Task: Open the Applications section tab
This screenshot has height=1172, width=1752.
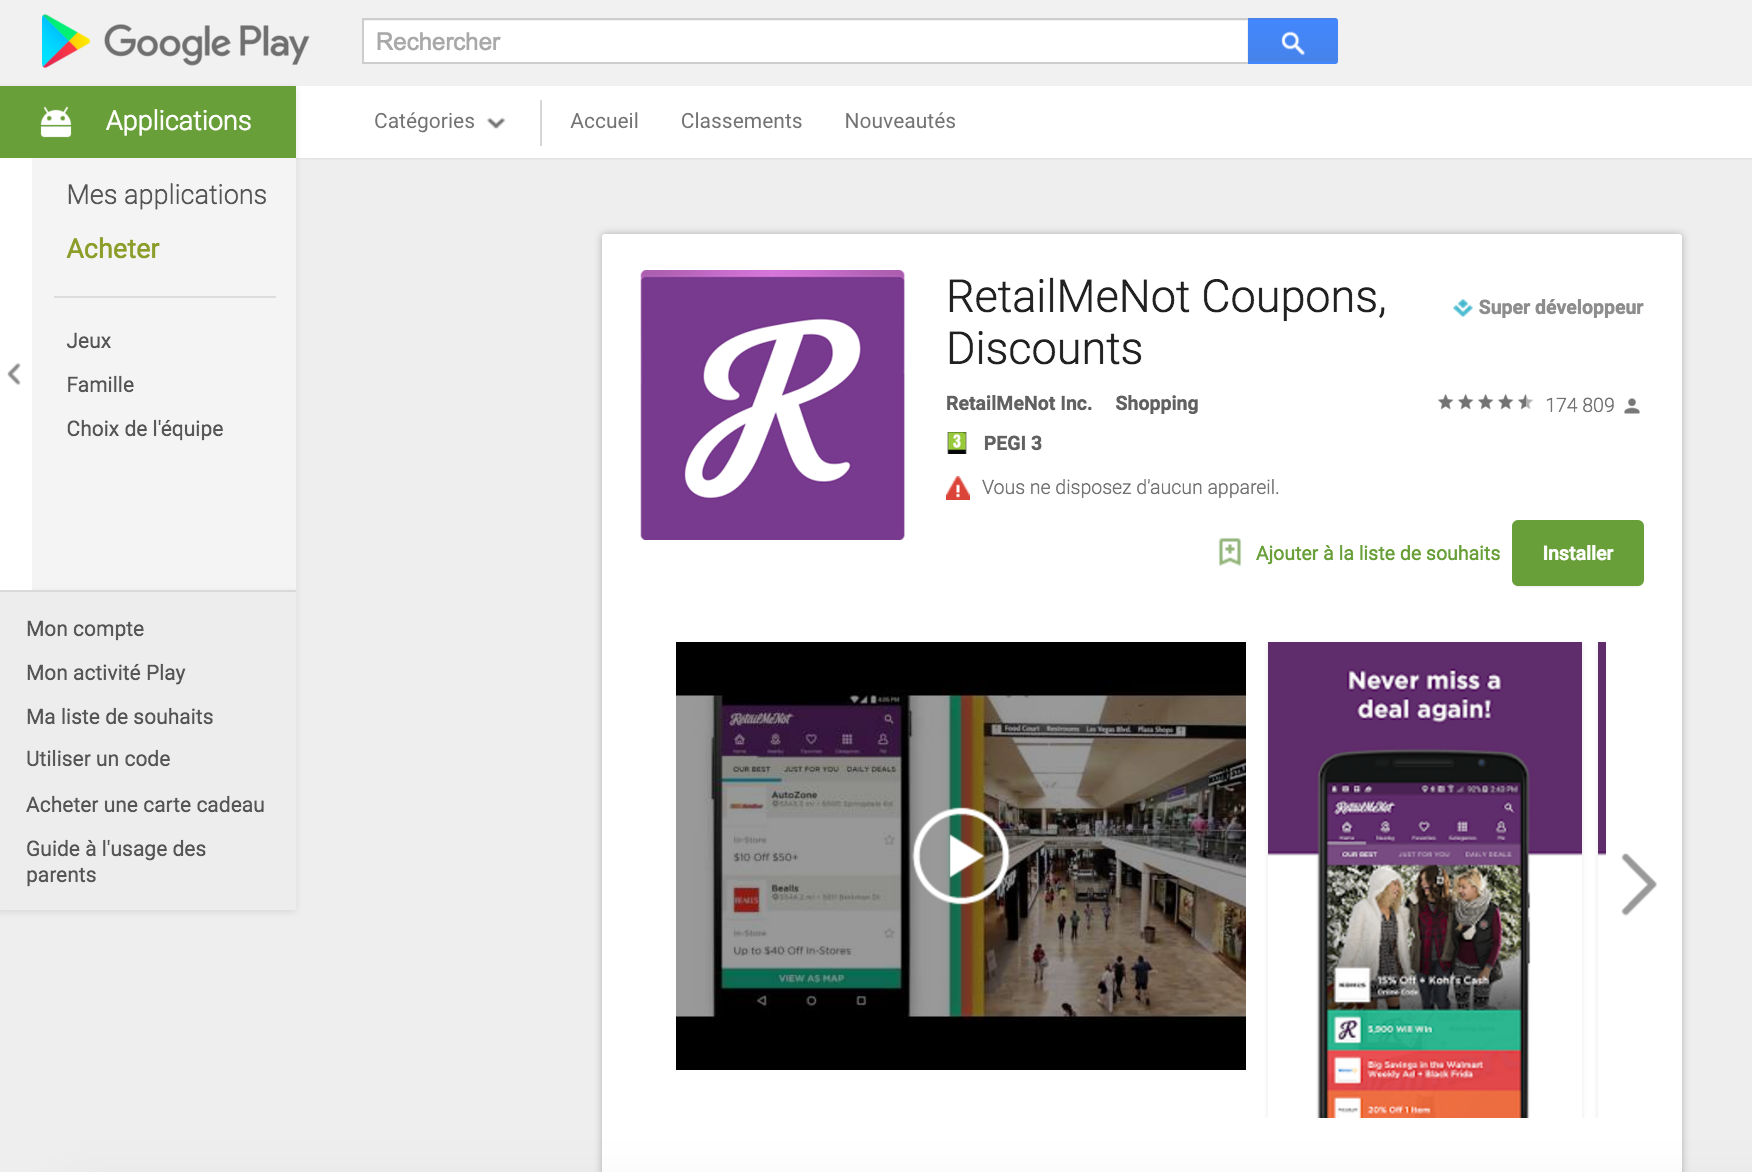Action: pos(148,121)
